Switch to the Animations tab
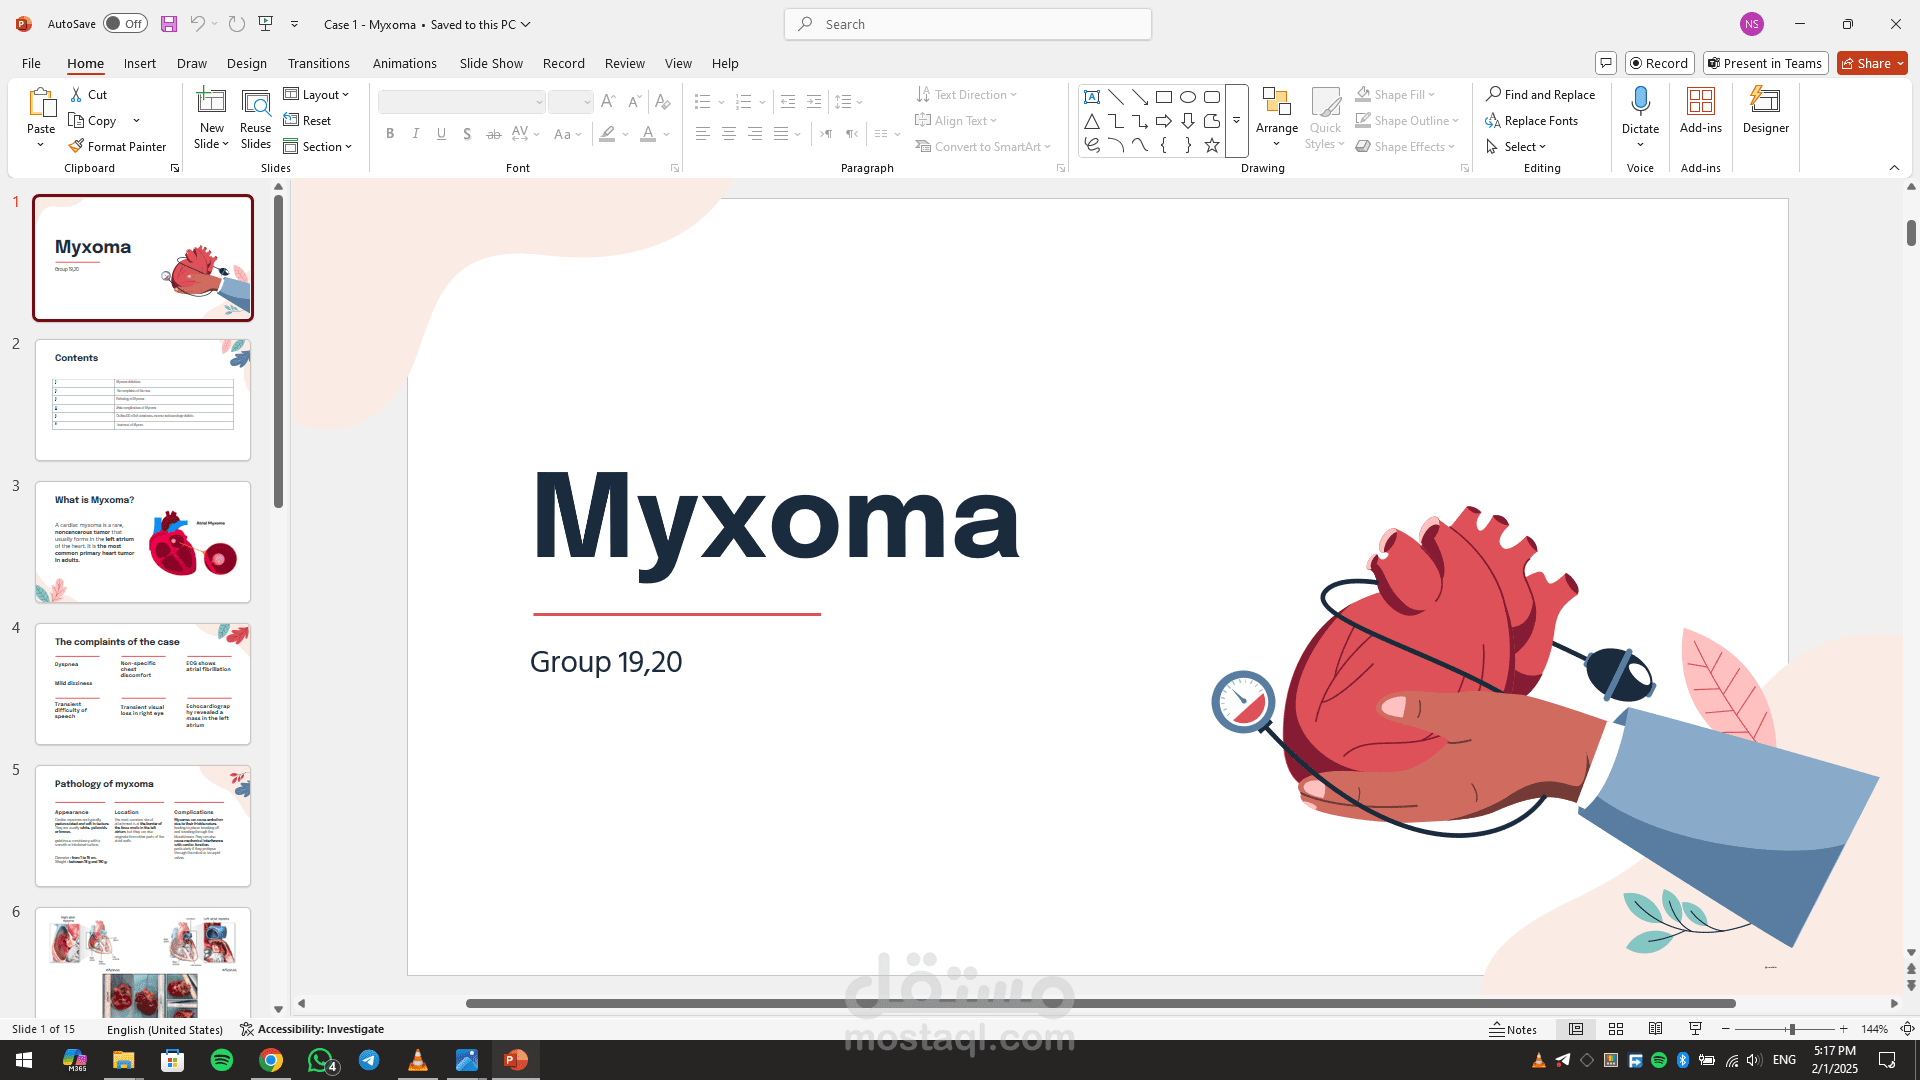 click(x=405, y=63)
